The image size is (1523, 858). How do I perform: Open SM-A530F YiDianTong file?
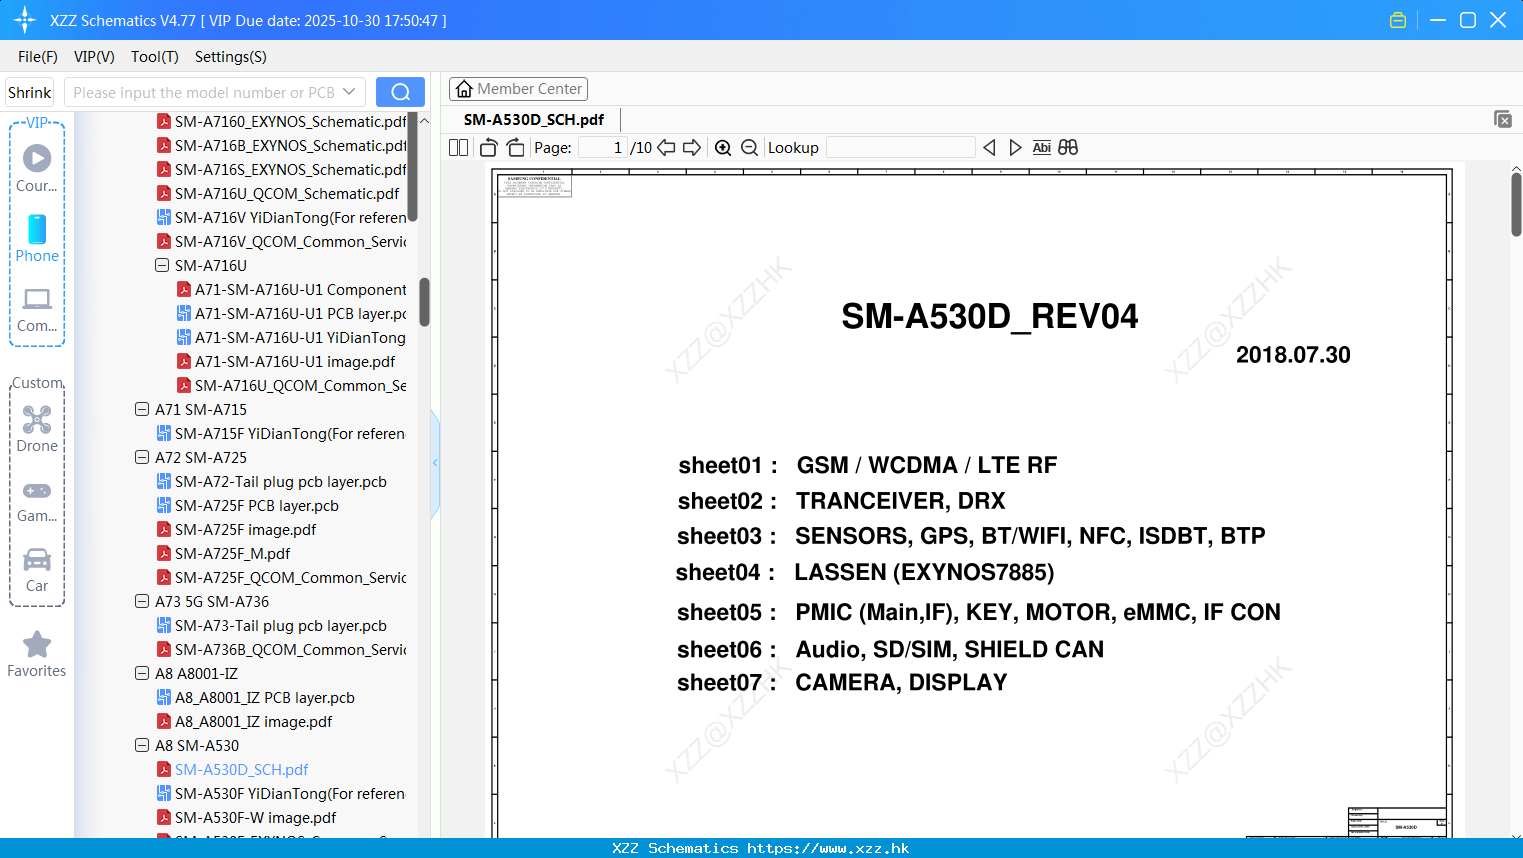tap(280, 793)
